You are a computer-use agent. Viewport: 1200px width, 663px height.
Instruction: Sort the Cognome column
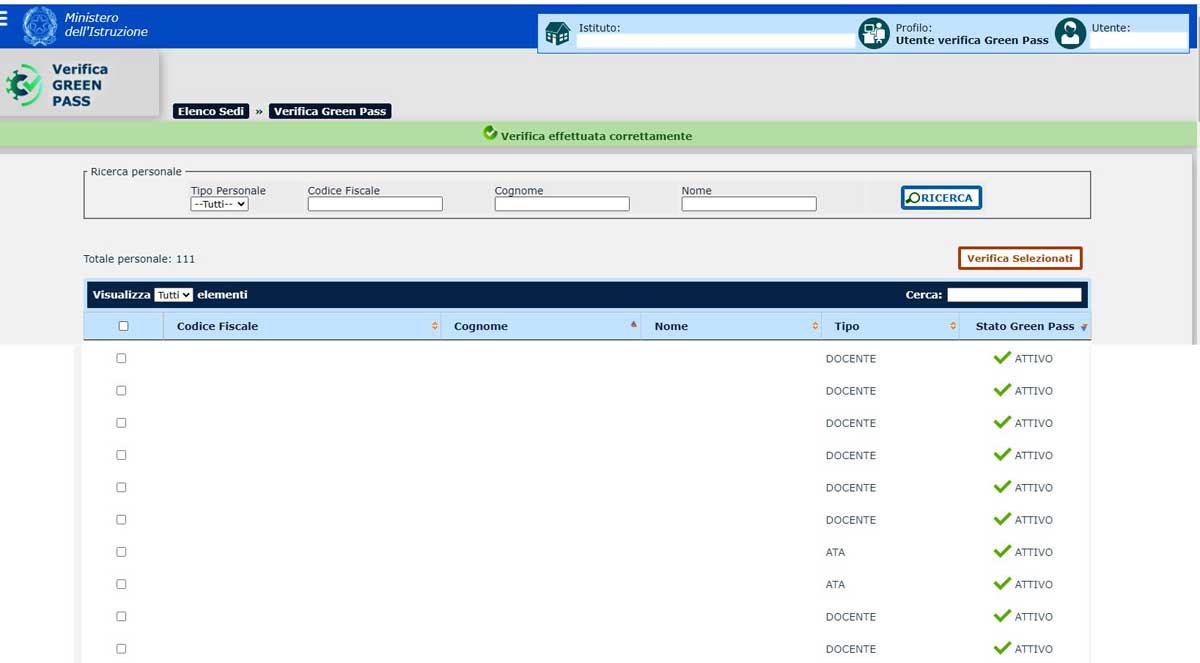click(634, 325)
